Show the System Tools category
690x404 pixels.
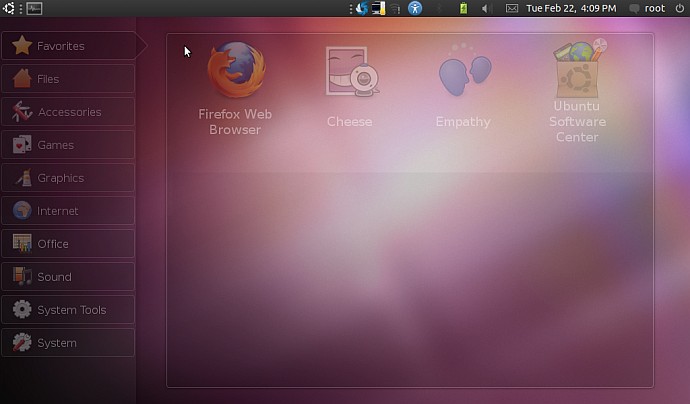[69, 310]
